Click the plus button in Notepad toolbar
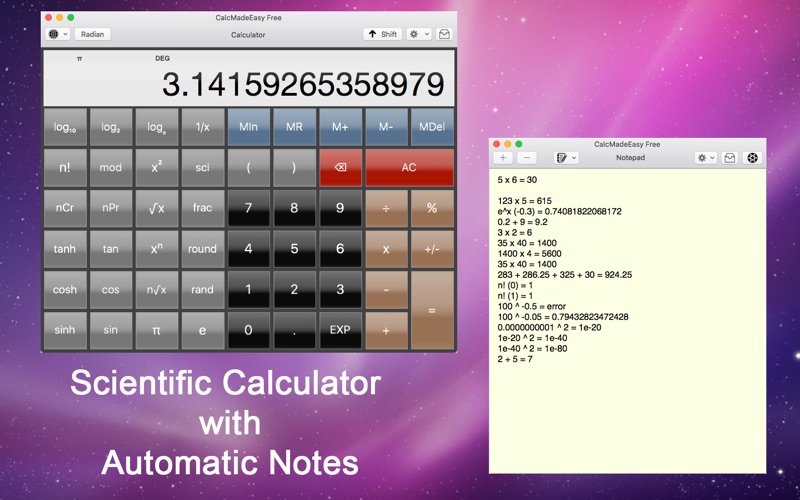 (503, 158)
